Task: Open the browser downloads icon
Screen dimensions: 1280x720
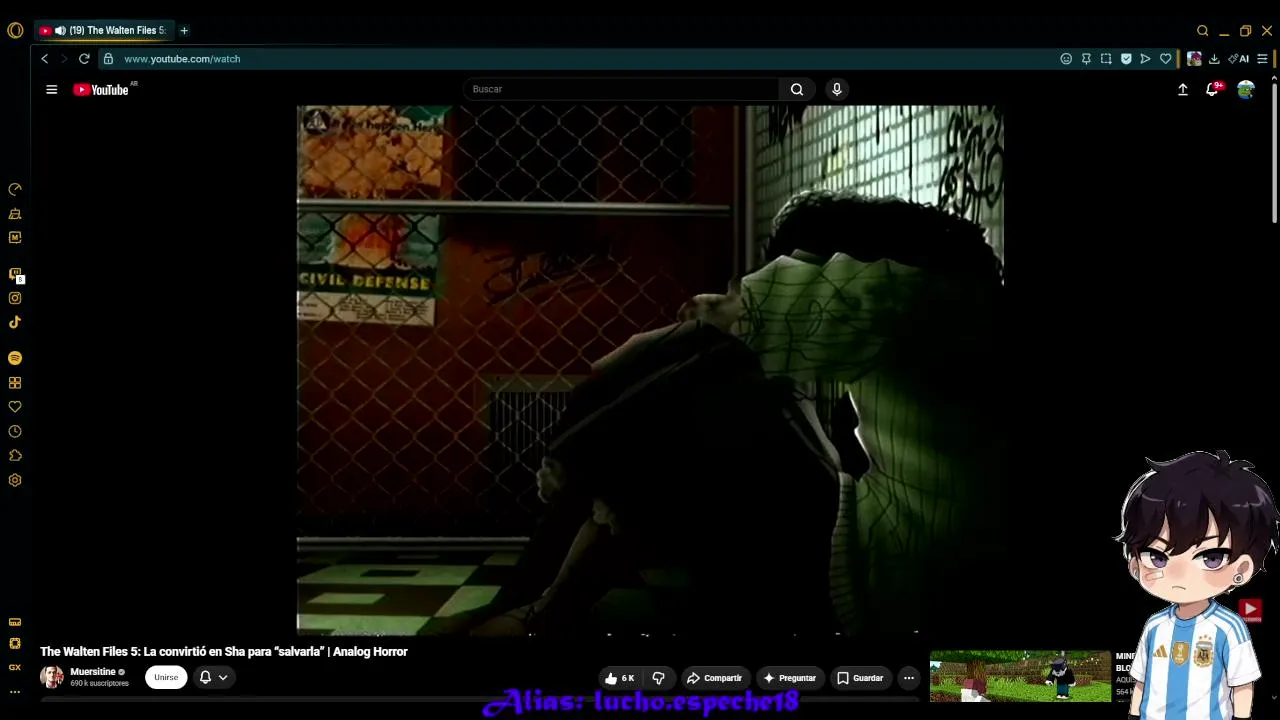Action: (1214, 59)
